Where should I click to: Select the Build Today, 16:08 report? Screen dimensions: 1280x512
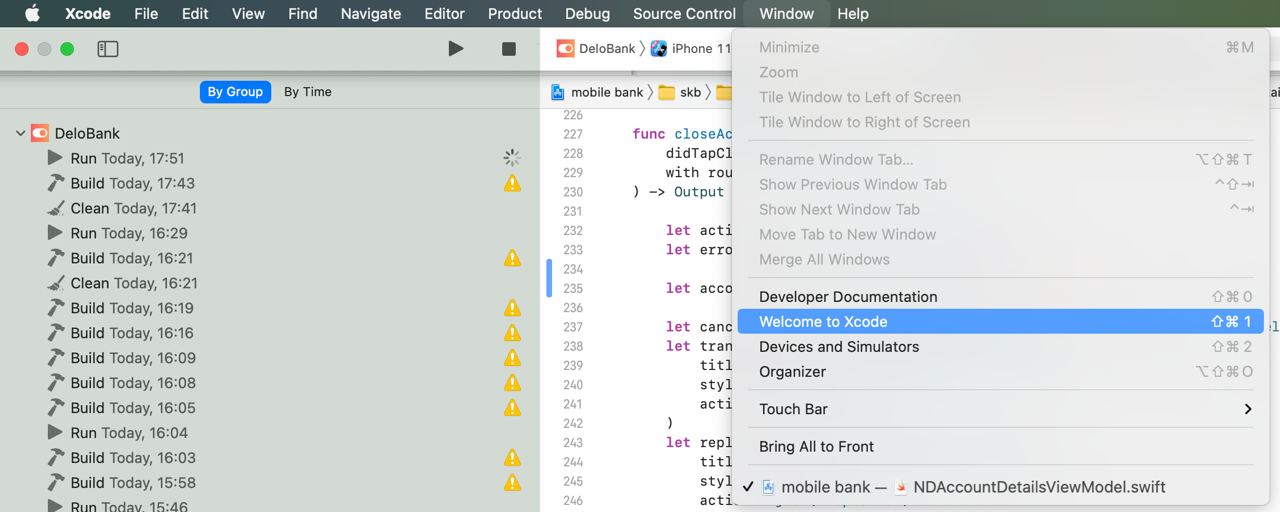pyautogui.click(x=270, y=383)
